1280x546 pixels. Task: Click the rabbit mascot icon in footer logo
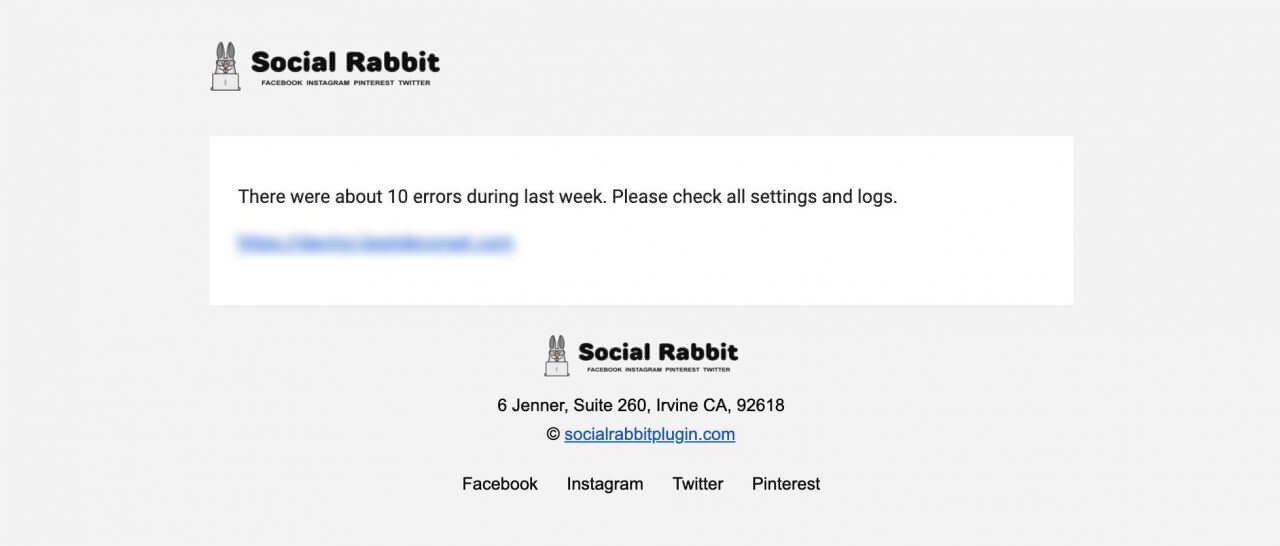pyautogui.click(x=557, y=355)
